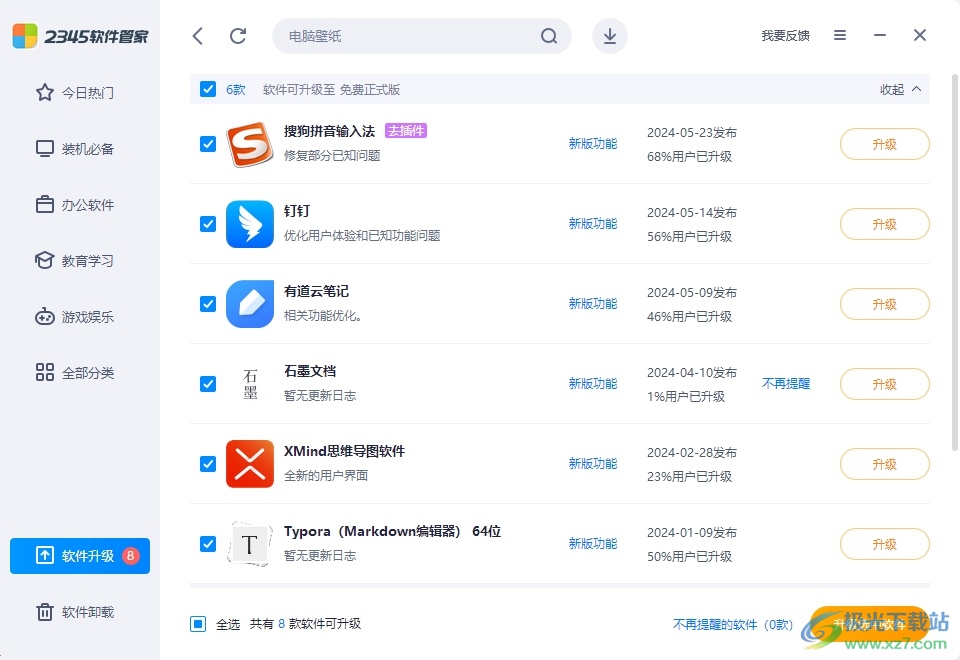Refresh the page with the reload icon
This screenshot has width=960, height=660.
pyautogui.click(x=238, y=36)
